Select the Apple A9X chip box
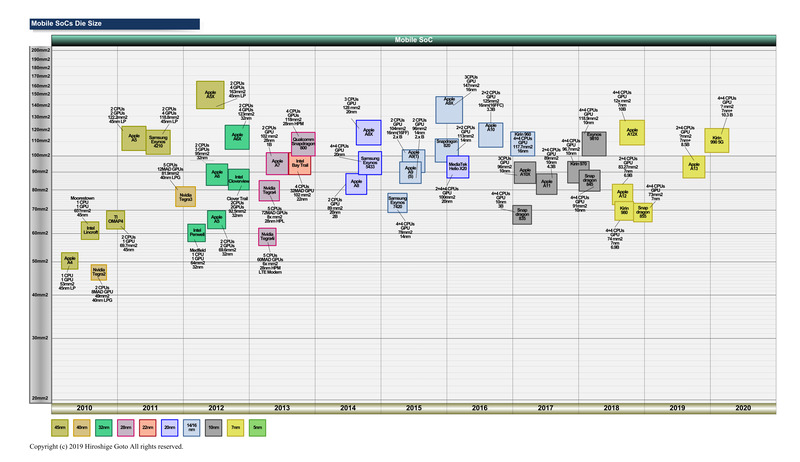The width and height of the screenshot is (800, 462). pyautogui.click(x=449, y=110)
